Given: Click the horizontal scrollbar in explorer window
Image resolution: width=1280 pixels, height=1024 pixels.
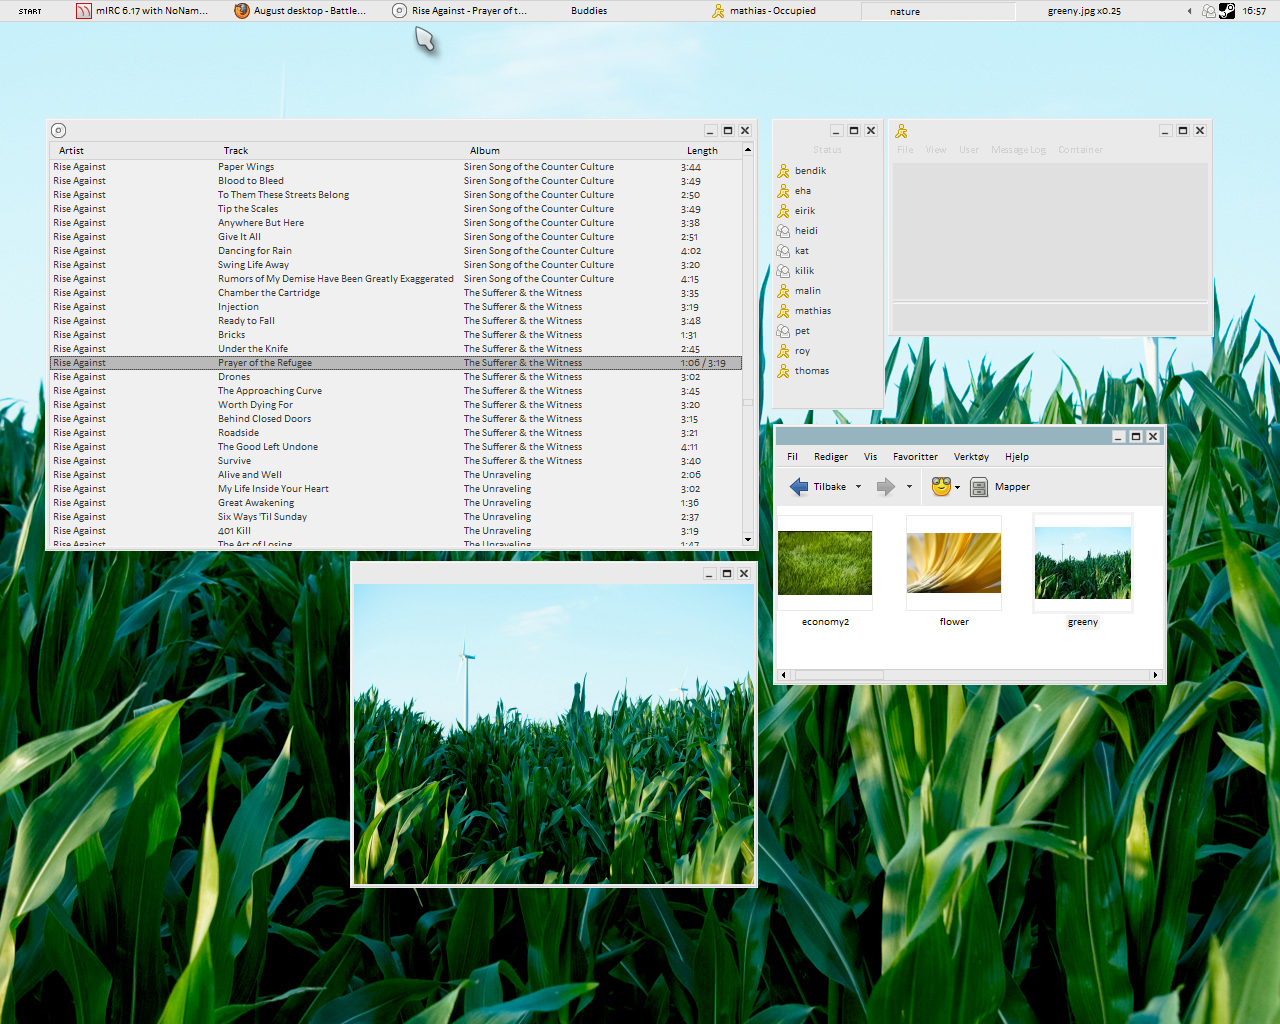Looking at the screenshot, I should point(838,675).
